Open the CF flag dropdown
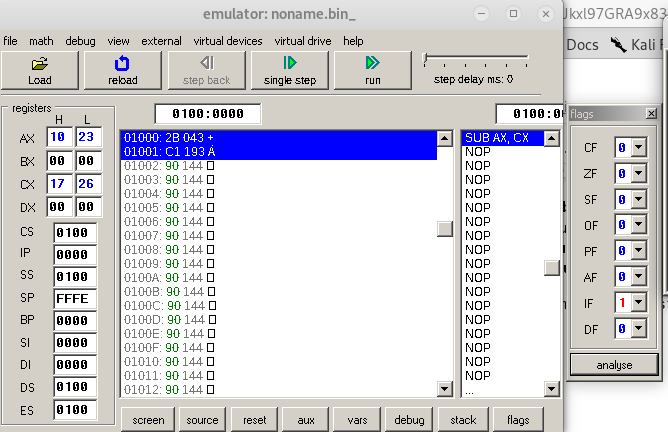668x432 pixels. tap(639, 148)
